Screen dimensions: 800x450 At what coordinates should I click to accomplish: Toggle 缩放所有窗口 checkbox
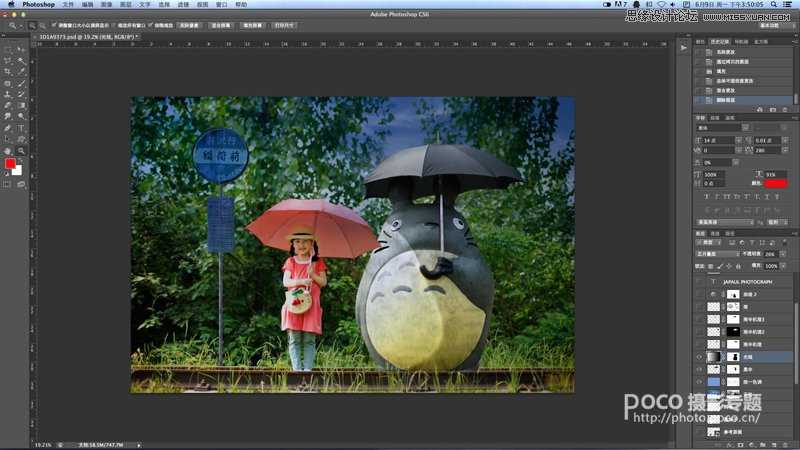coord(114,25)
